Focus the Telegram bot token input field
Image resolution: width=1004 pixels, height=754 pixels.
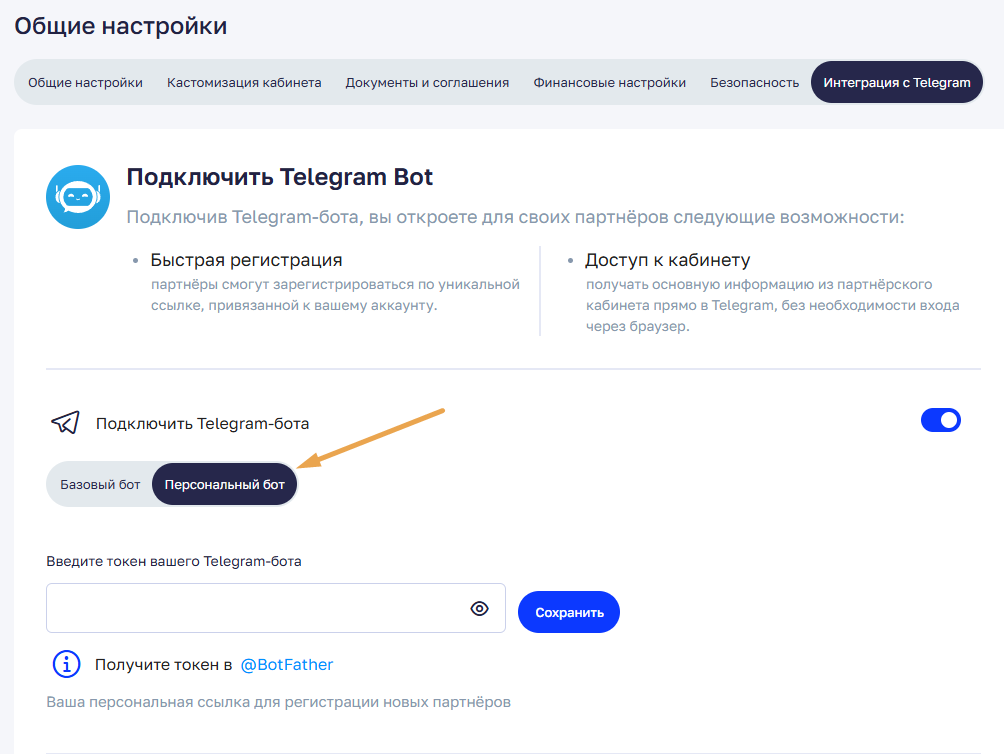255,608
